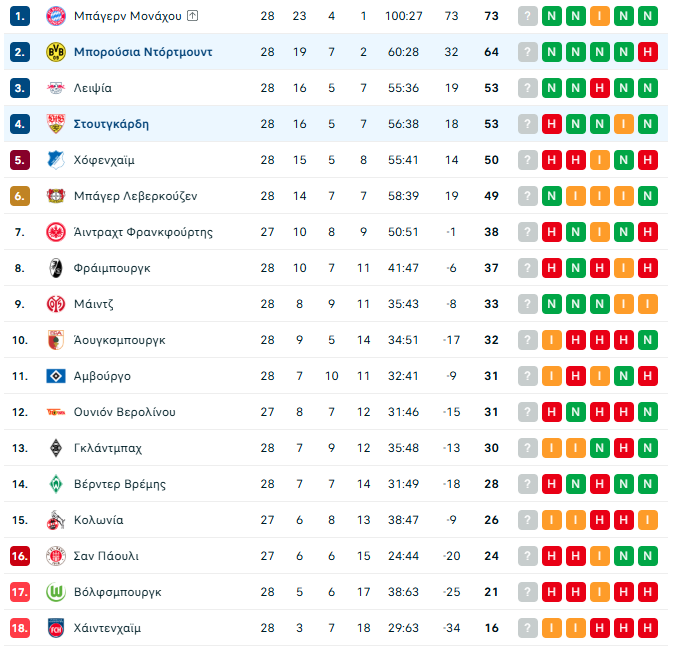
Task: Click the gray ? badge in Leipzig's row
Action: 527,88
